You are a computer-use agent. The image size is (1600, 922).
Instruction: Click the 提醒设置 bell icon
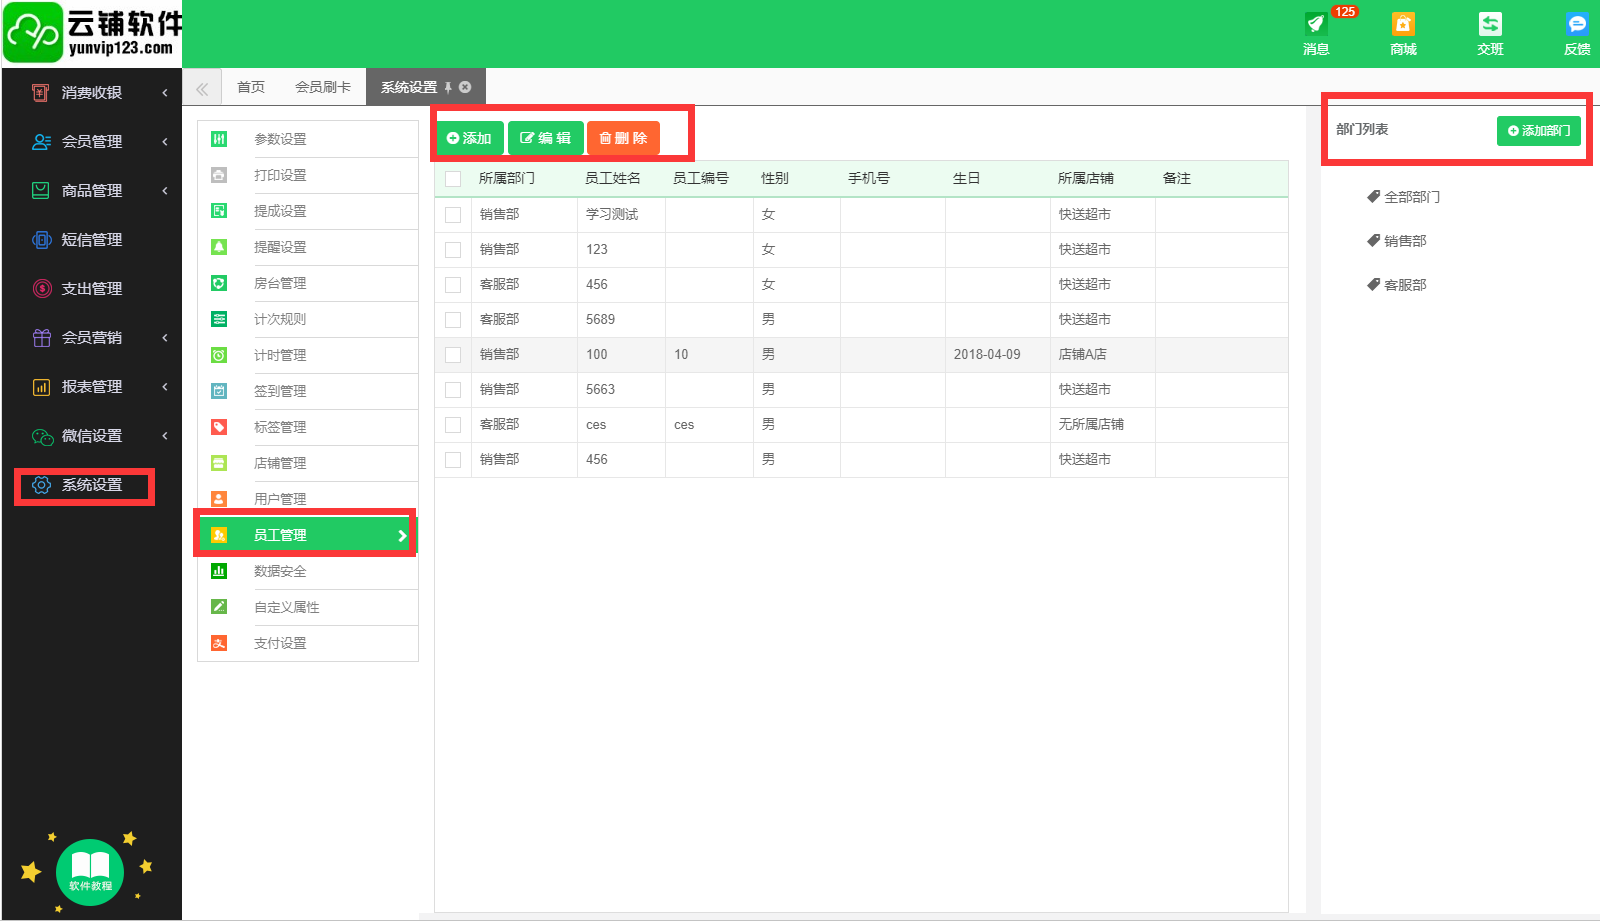[219, 247]
